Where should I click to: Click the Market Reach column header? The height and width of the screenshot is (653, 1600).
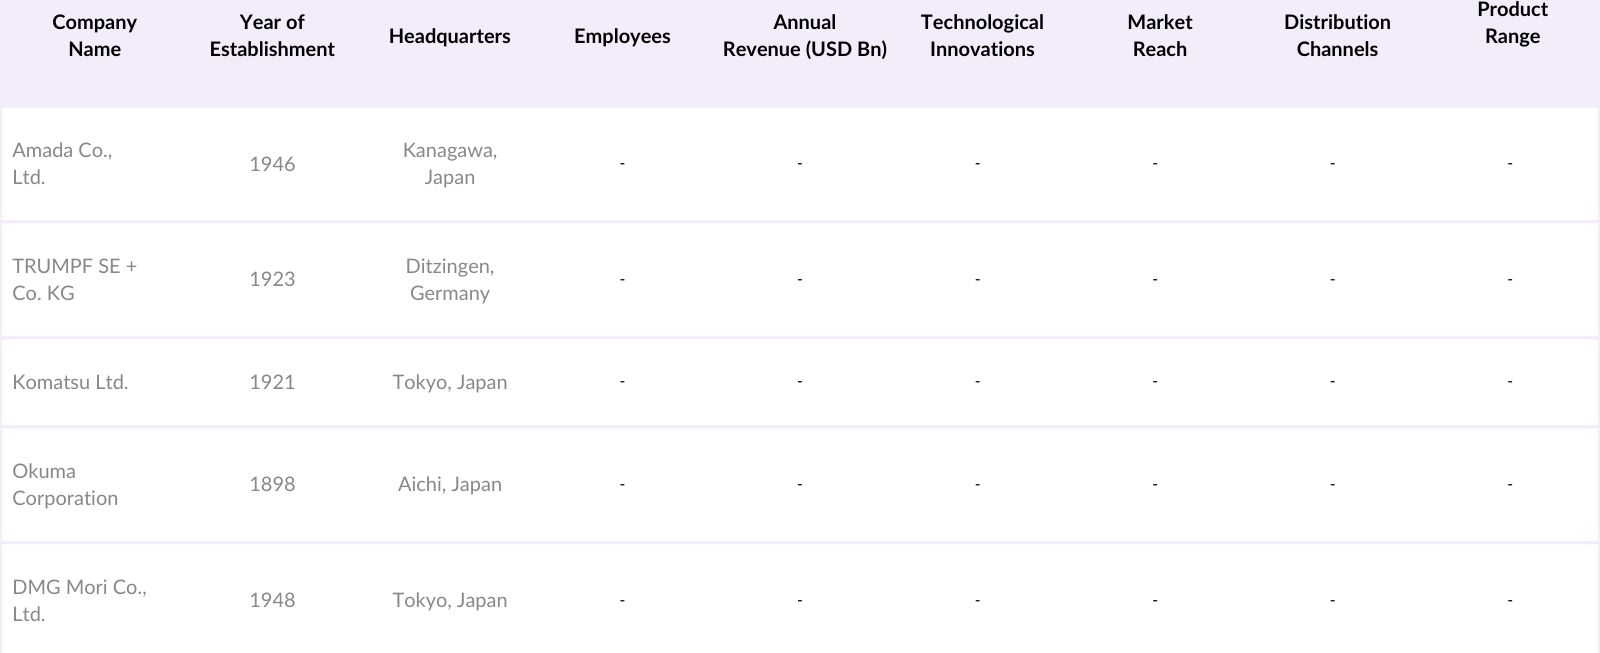pyautogui.click(x=1159, y=36)
